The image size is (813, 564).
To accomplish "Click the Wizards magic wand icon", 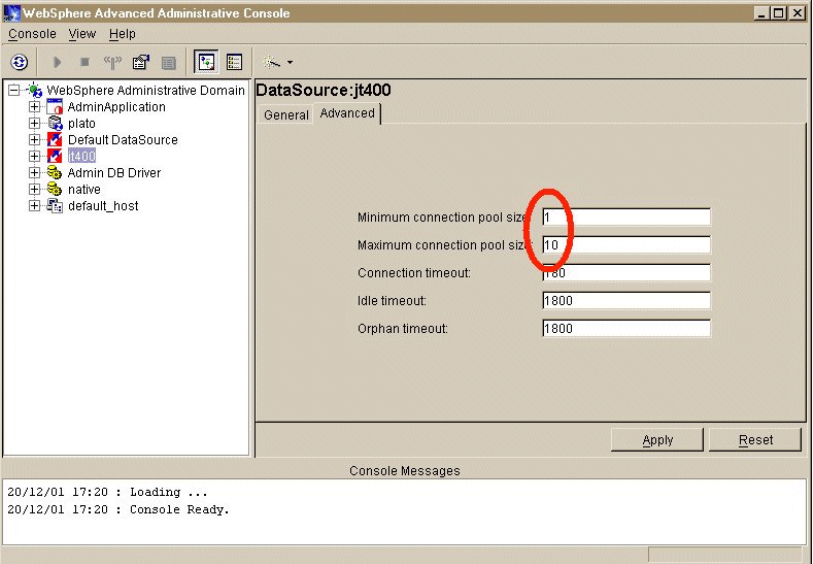I will pyautogui.click(x=271, y=62).
